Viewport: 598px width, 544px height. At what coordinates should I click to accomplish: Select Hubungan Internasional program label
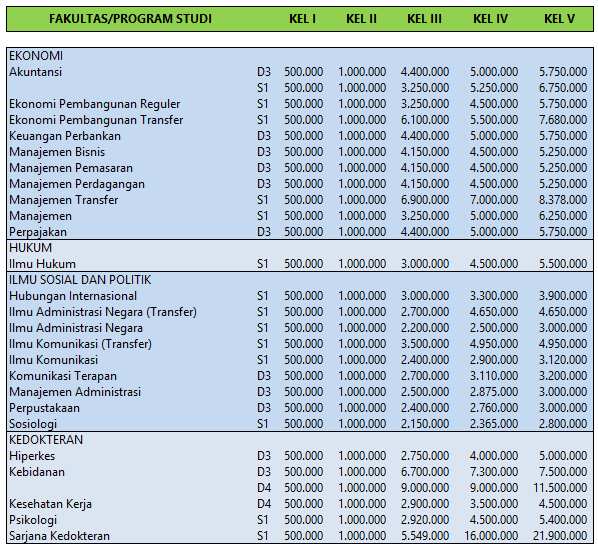[73, 296]
